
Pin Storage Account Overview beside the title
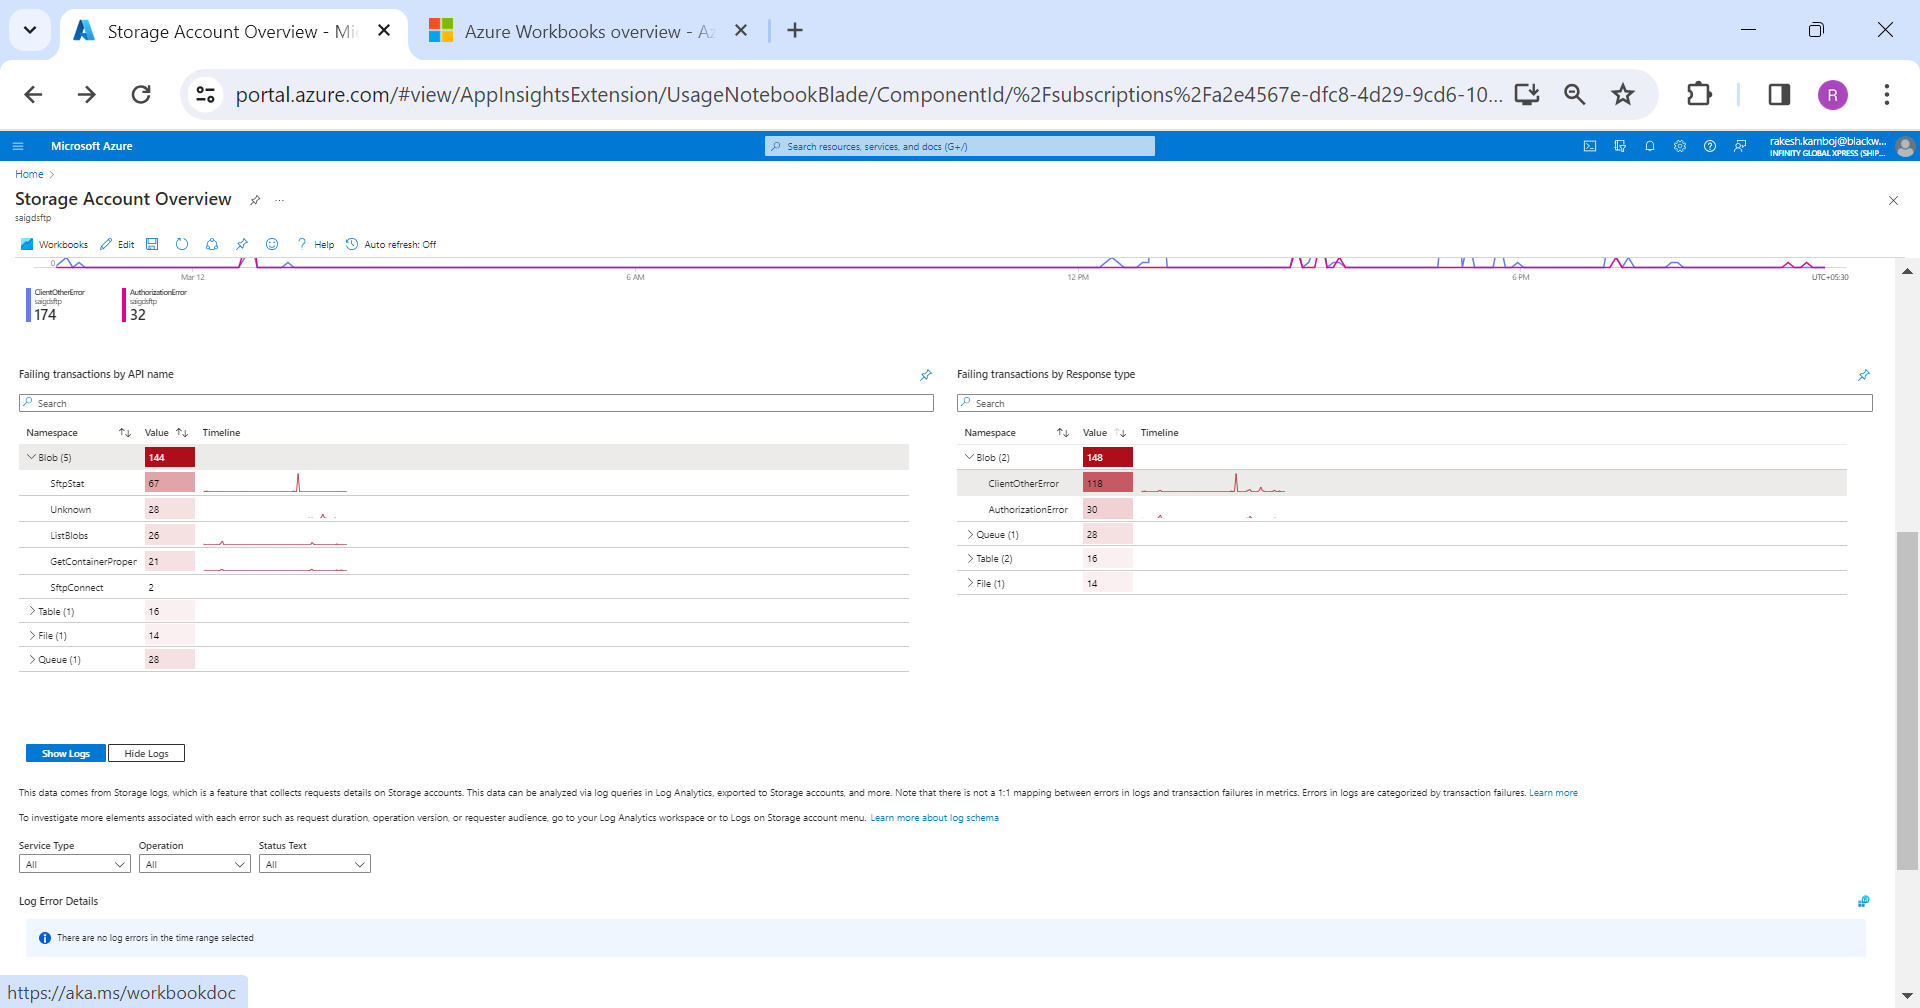click(255, 200)
